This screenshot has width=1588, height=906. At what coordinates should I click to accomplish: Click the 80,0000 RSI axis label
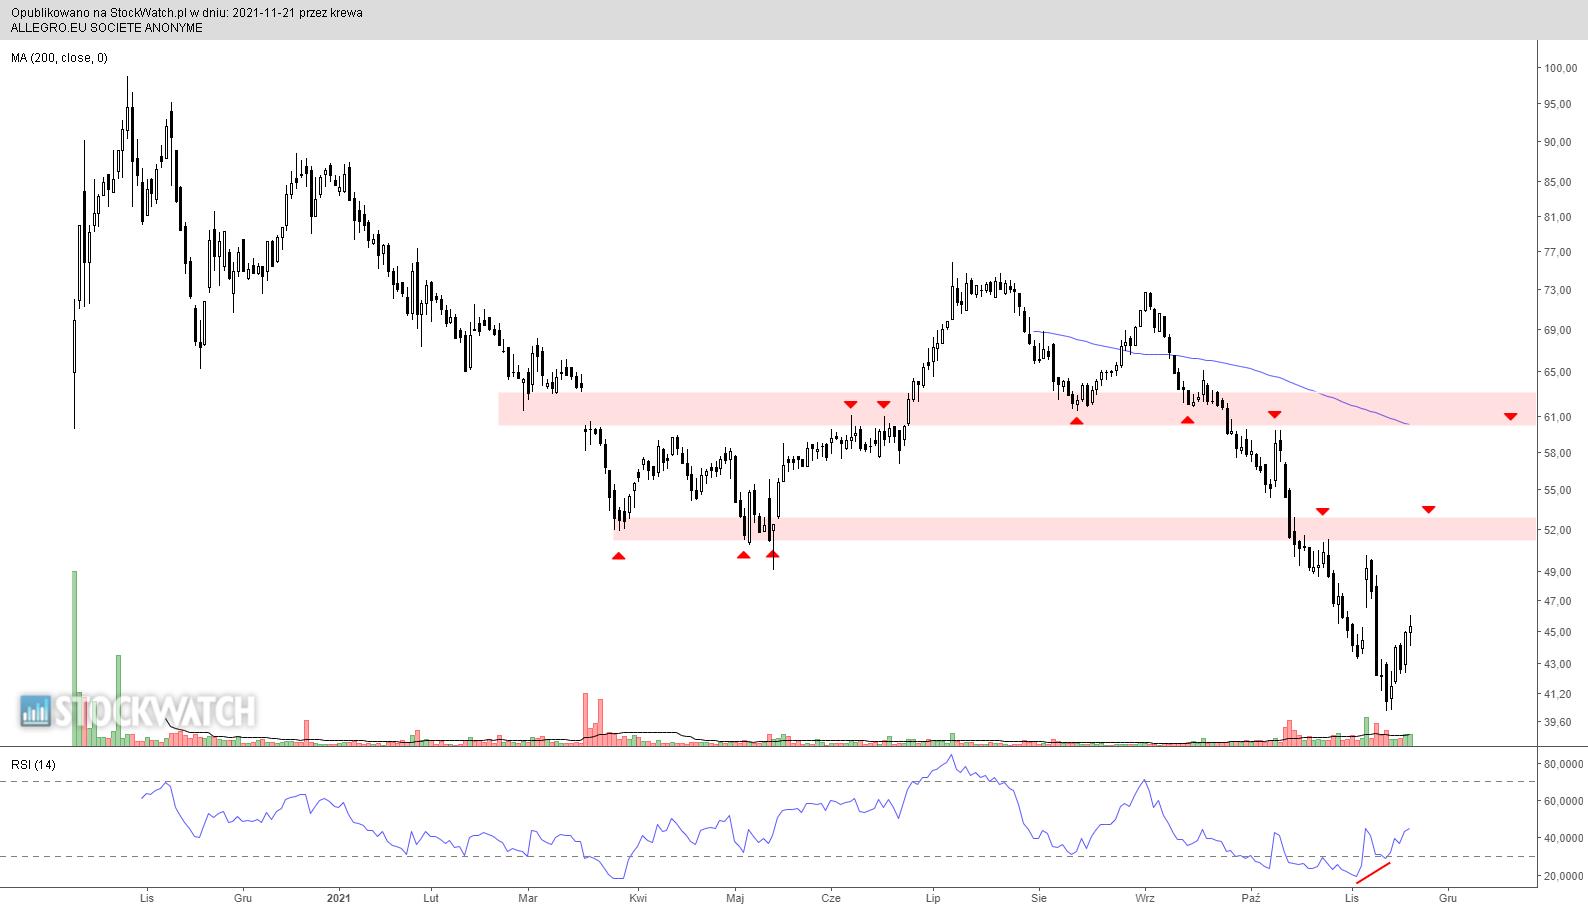[x=1563, y=764]
